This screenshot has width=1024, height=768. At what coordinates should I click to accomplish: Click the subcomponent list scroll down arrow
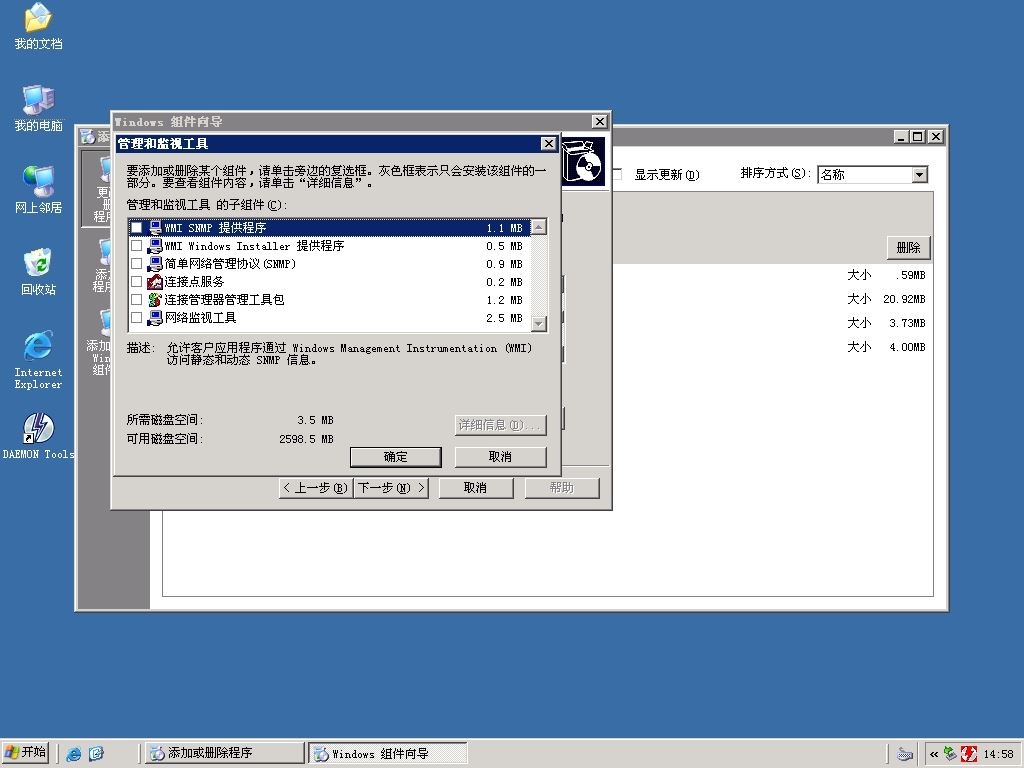point(539,323)
